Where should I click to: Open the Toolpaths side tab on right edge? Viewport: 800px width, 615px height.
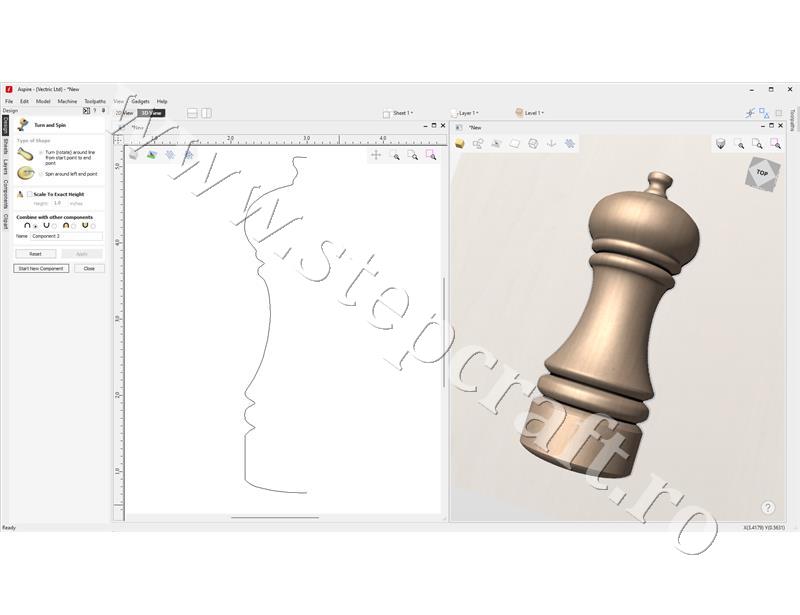point(792,120)
